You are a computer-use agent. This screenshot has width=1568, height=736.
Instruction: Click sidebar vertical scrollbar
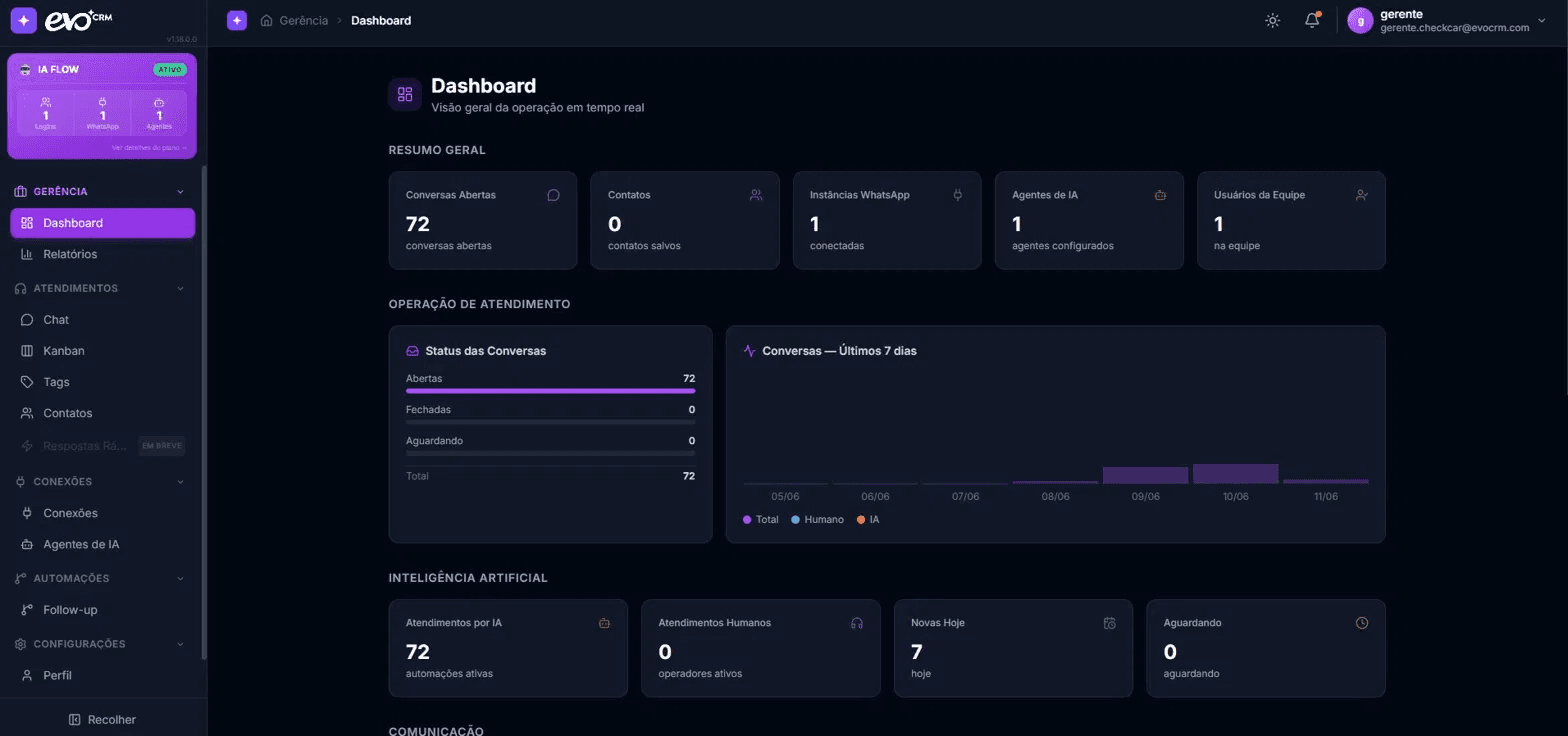point(204,412)
